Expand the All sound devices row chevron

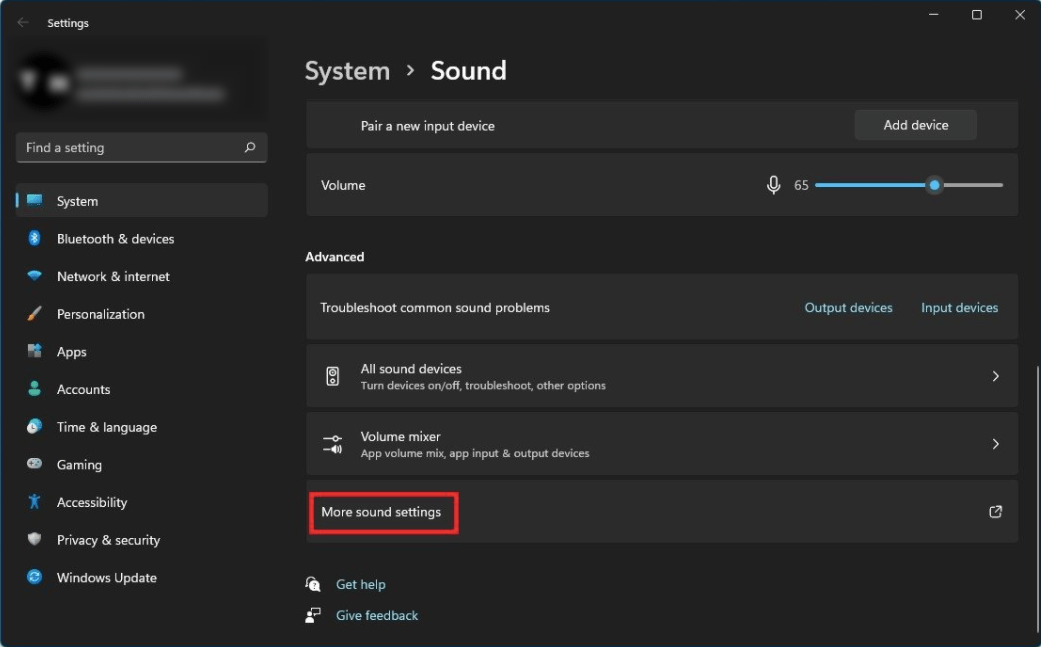coord(995,375)
